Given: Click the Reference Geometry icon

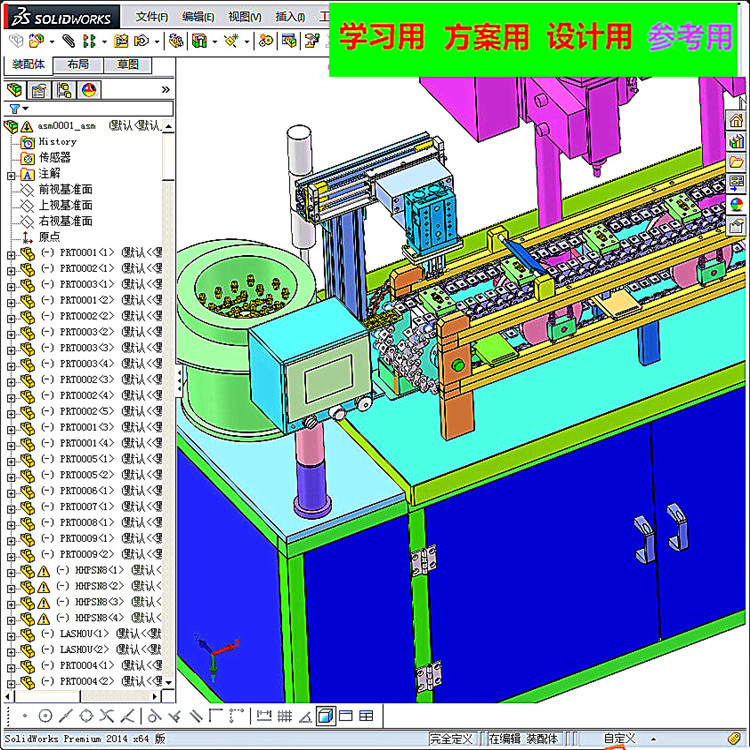Looking at the screenshot, I should 232,41.
